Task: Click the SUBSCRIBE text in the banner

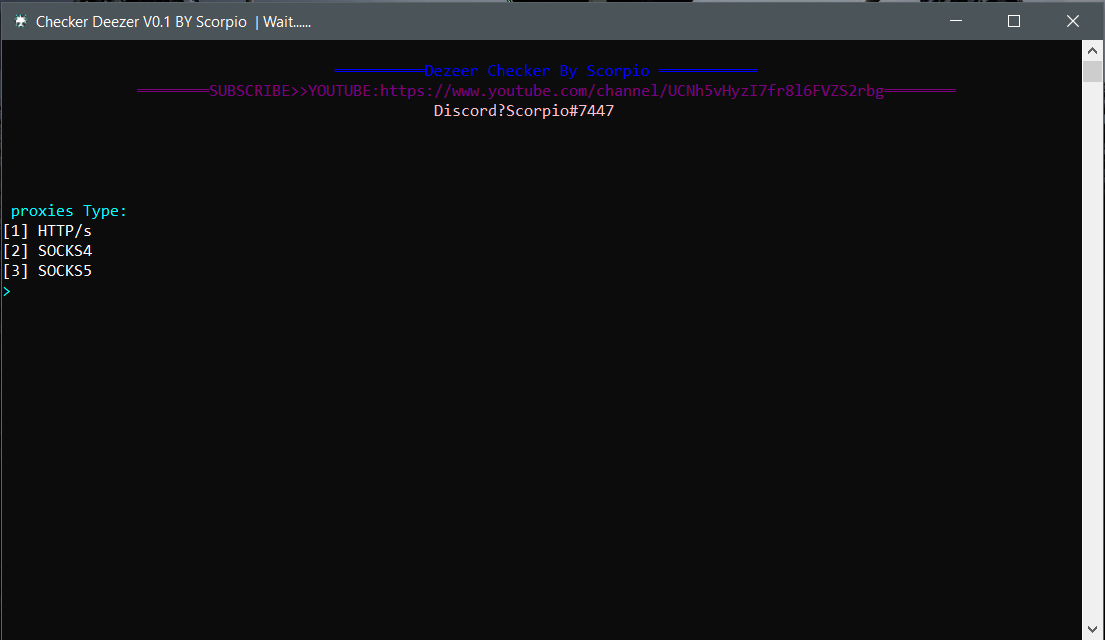Action: coord(250,91)
